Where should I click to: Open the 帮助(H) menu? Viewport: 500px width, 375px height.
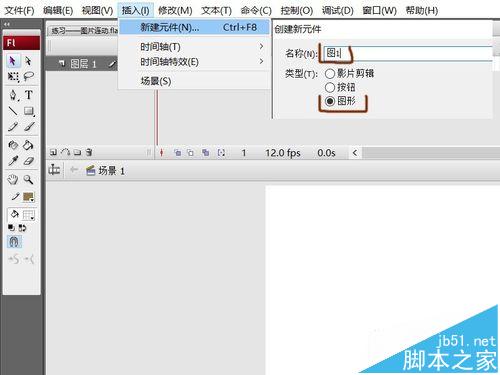tap(422, 10)
